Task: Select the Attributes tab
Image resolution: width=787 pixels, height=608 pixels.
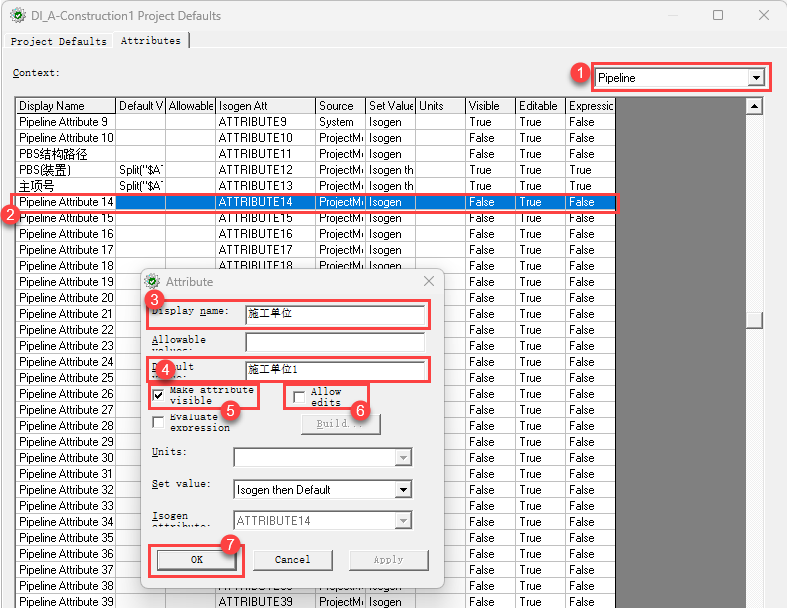Action: pos(151,41)
